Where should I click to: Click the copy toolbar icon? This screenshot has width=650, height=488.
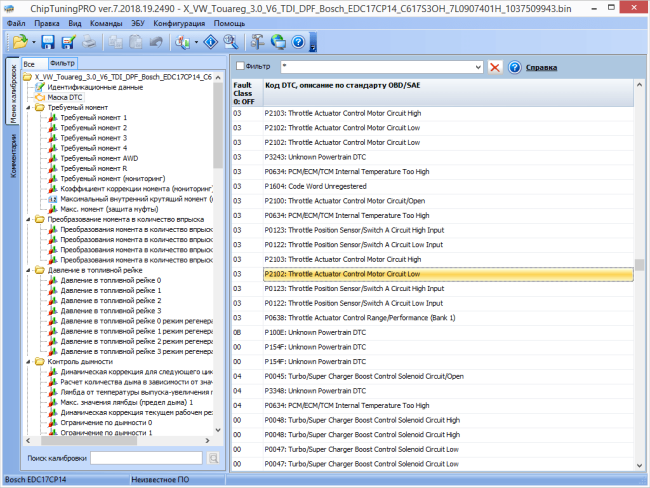tap(115, 42)
